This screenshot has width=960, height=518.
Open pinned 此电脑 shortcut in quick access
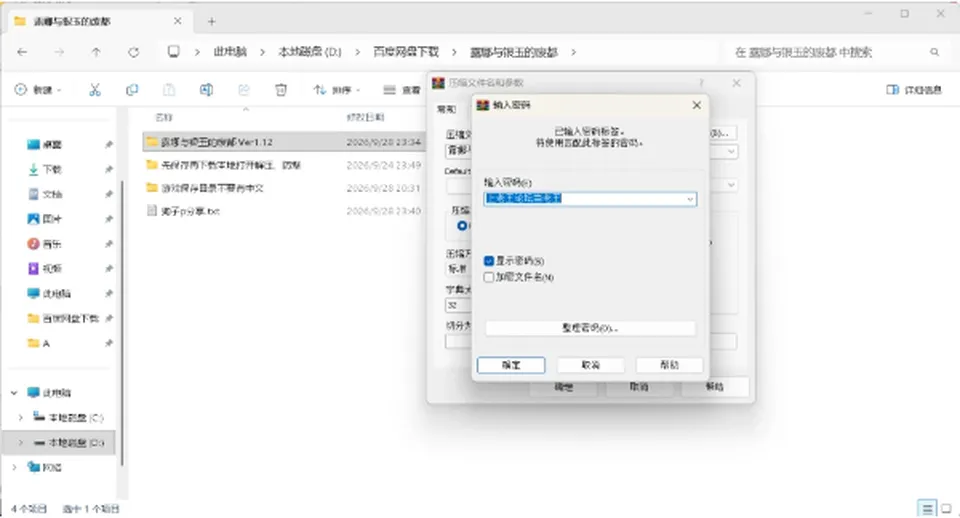(x=56, y=293)
